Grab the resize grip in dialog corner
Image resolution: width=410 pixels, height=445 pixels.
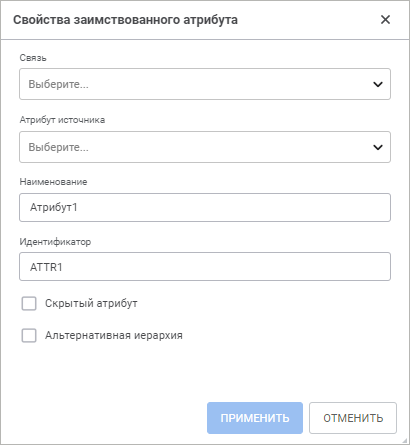(x=406, y=441)
